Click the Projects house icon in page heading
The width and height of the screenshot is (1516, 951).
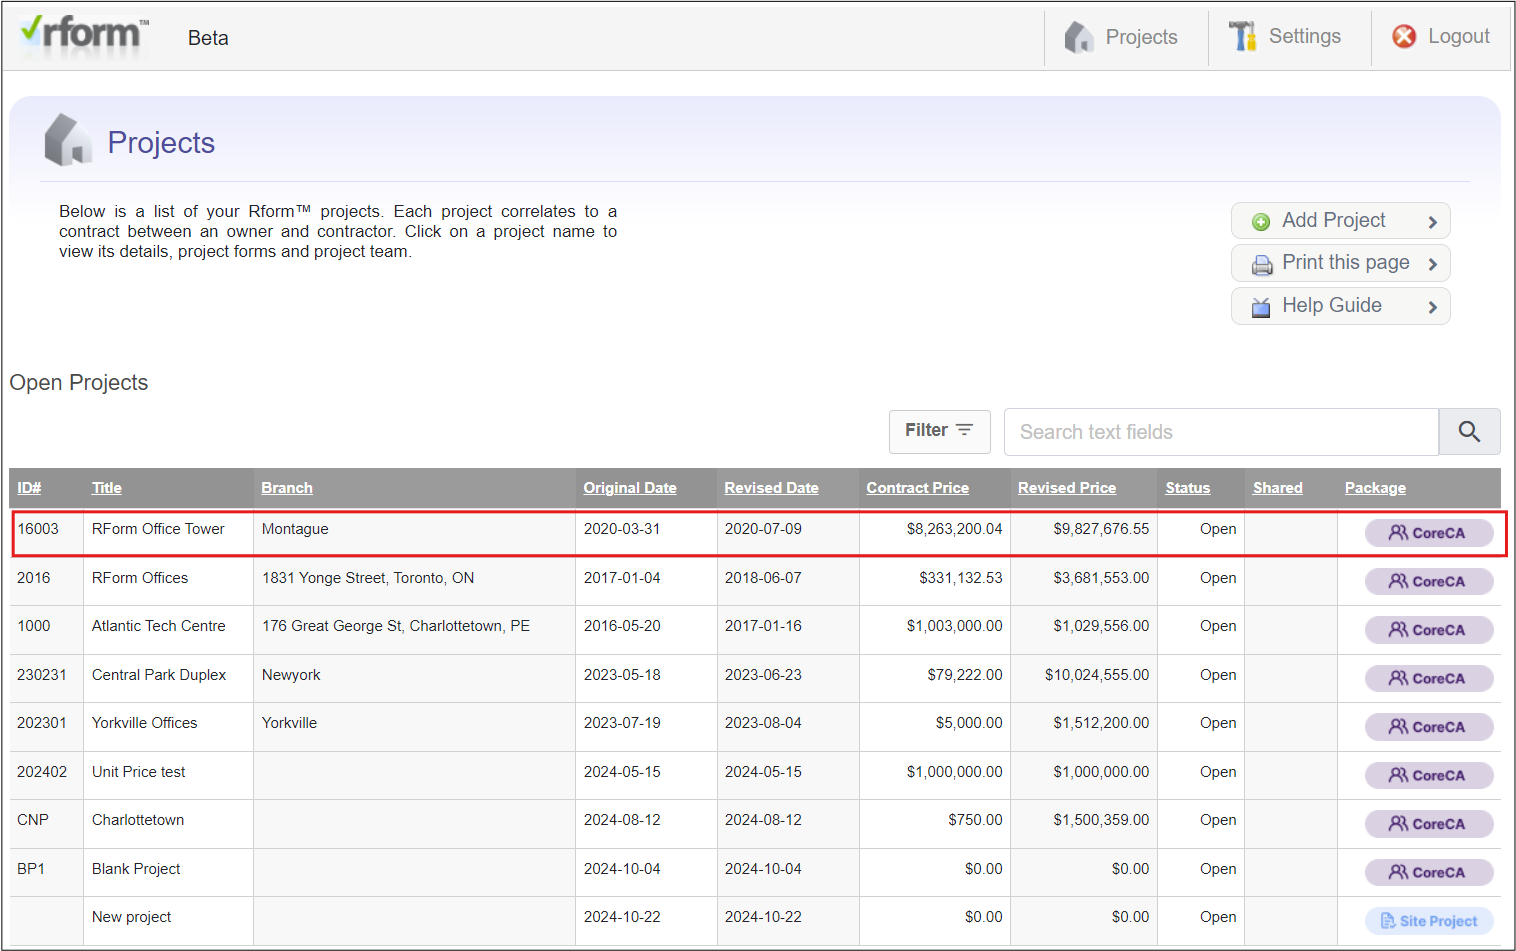[68, 140]
